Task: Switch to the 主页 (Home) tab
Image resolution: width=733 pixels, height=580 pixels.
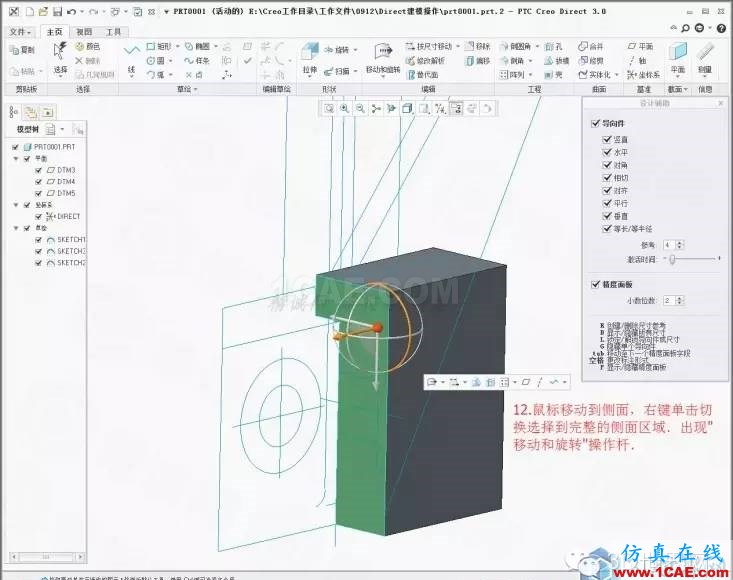Action: point(54,32)
